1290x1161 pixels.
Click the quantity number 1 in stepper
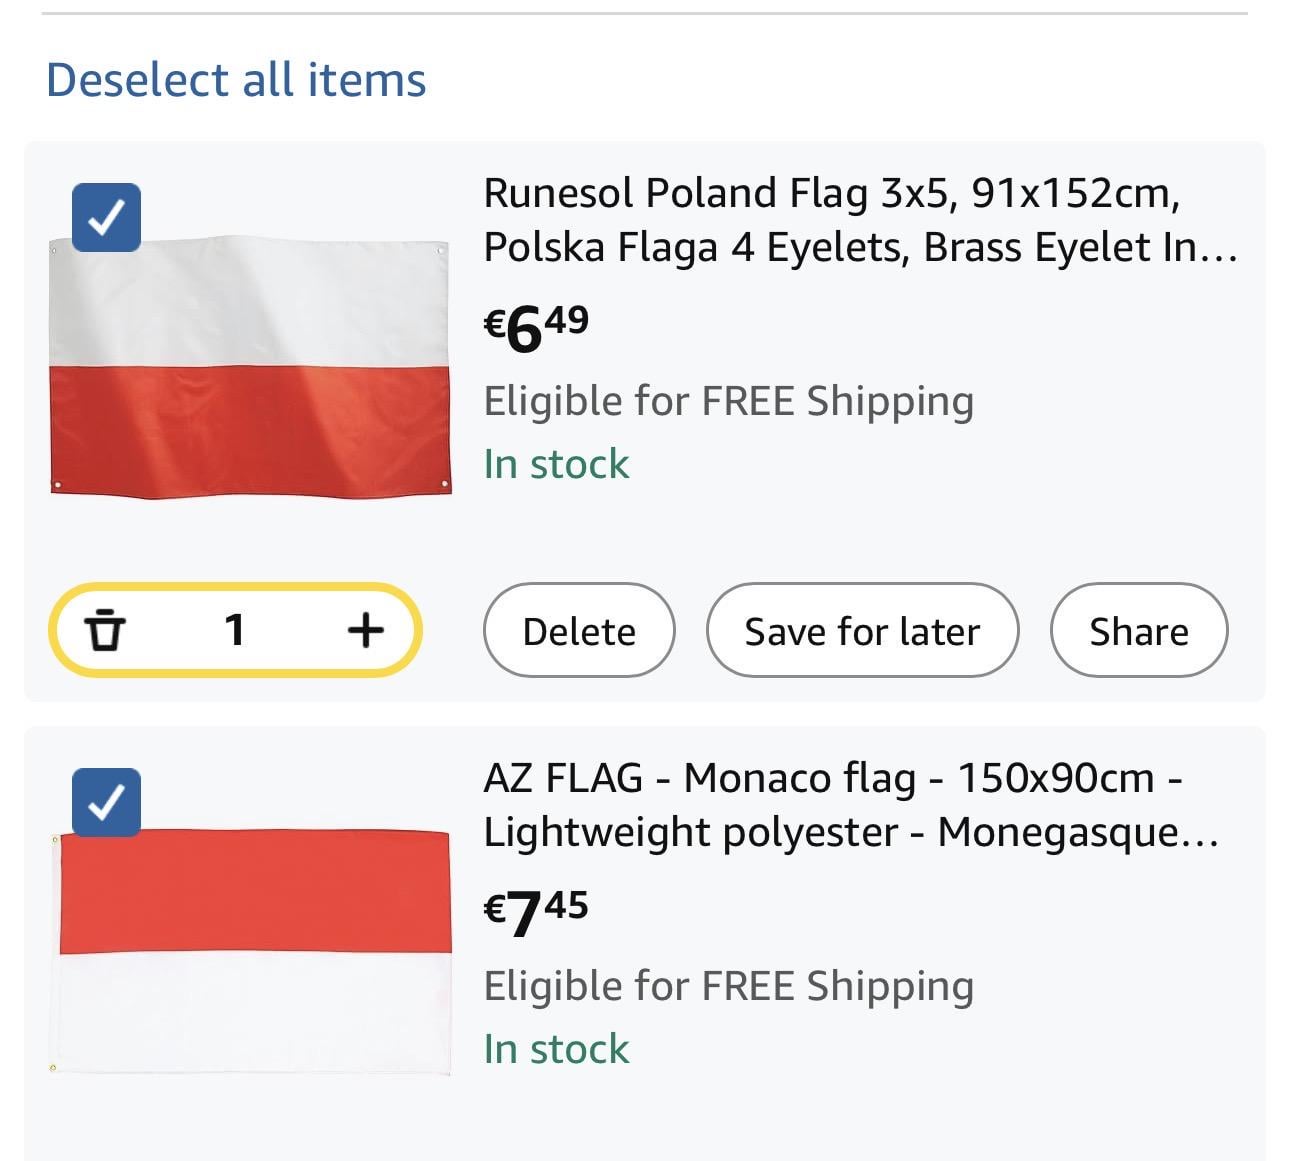(235, 630)
